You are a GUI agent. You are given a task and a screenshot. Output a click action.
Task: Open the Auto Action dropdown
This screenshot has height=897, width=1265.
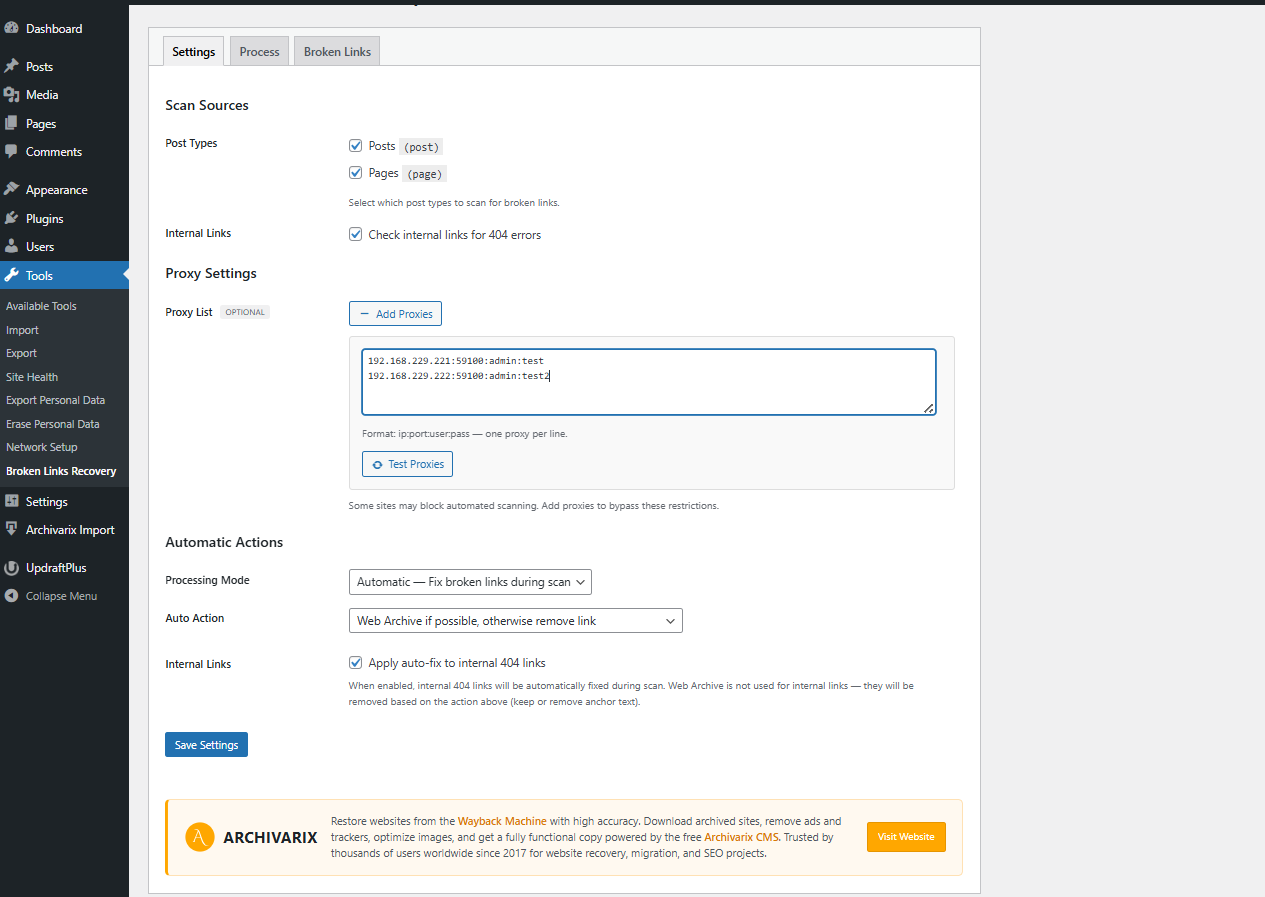(x=515, y=620)
